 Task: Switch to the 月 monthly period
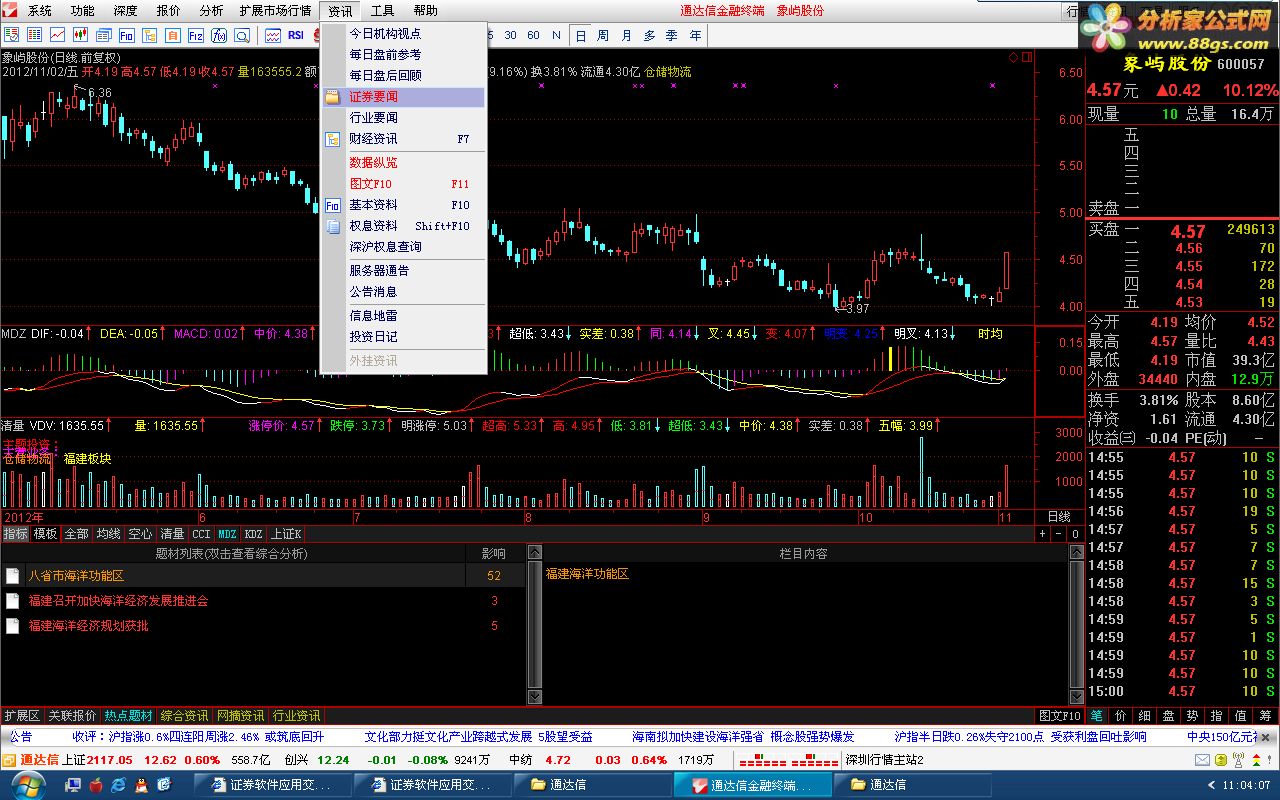tap(626, 35)
